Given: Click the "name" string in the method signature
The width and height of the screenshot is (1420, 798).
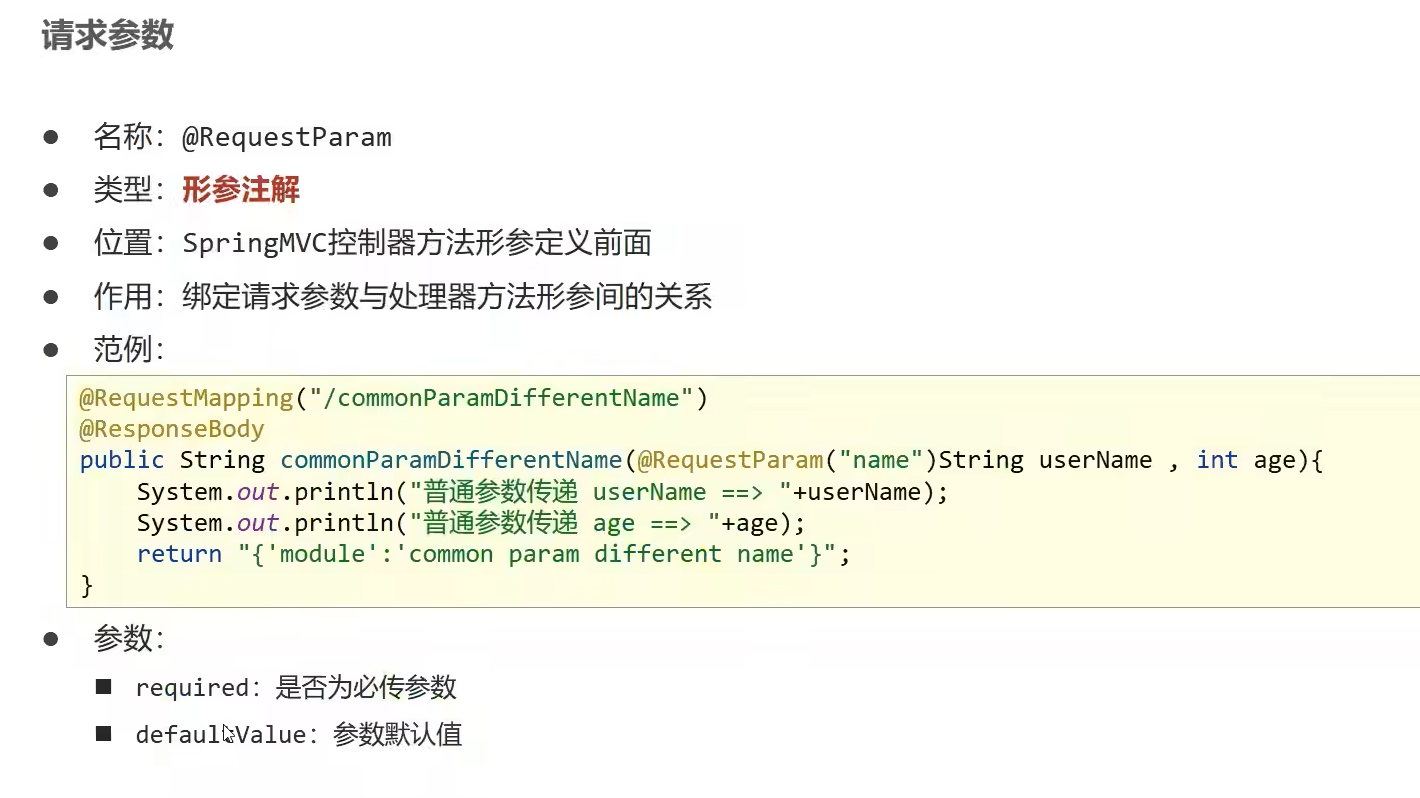Looking at the screenshot, I should click(x=881, y=460).
